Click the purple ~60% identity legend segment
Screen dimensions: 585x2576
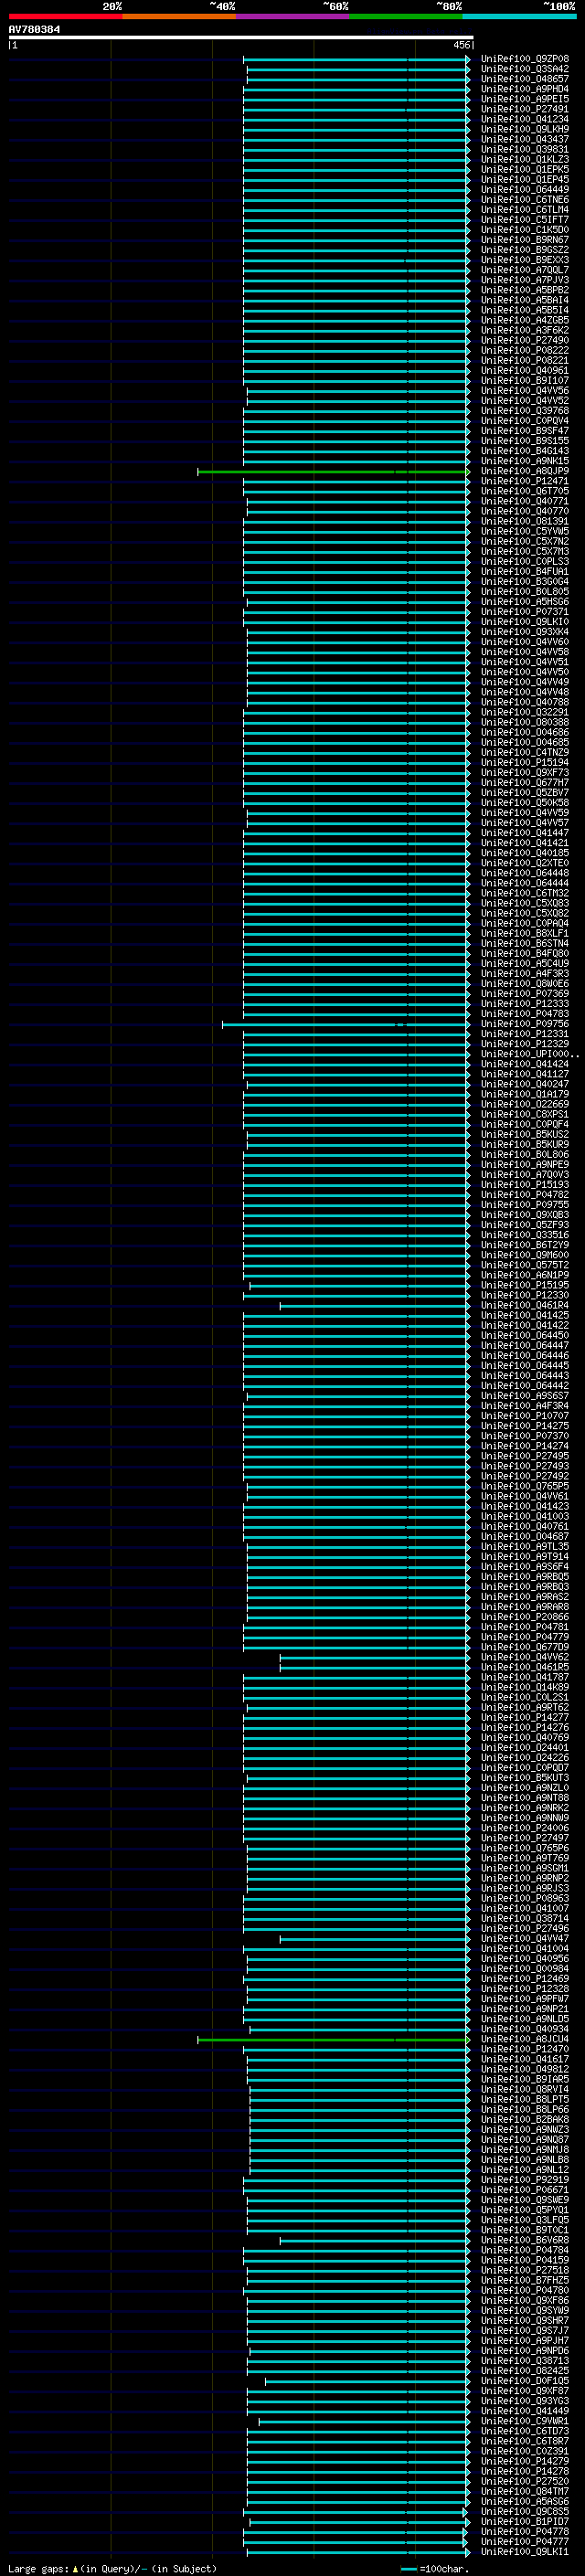(293, 16)
